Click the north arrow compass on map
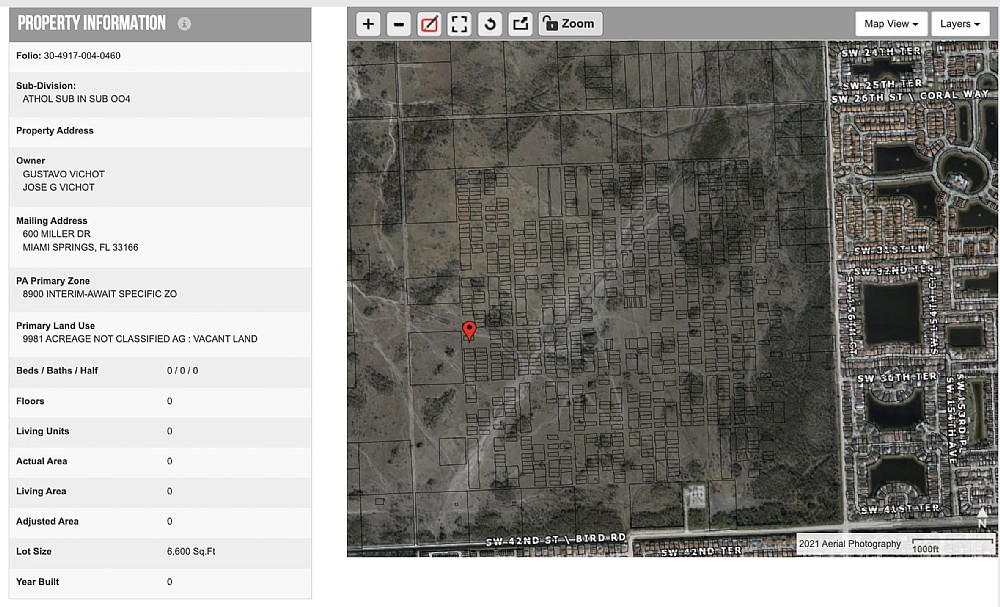Screen dimensions: 1000x607 tap(982, 516)
